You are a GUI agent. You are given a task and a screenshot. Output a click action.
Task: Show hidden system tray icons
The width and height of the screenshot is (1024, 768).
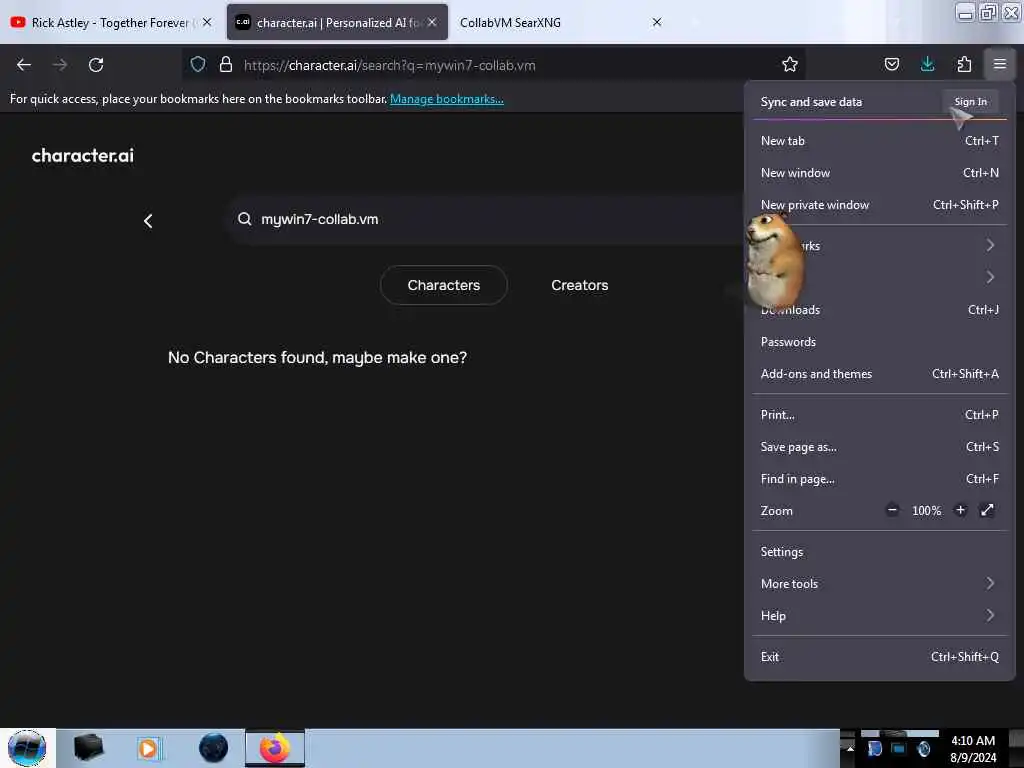[x=850, y=748]
